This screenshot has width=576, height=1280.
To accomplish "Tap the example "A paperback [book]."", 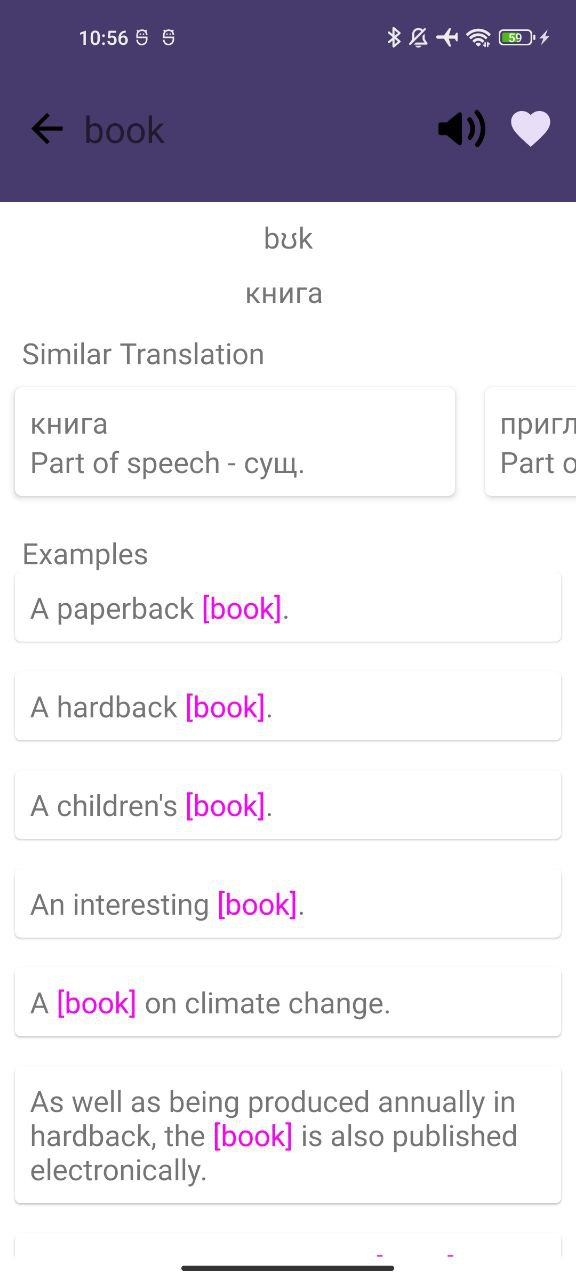I will [x=288, y=608].
